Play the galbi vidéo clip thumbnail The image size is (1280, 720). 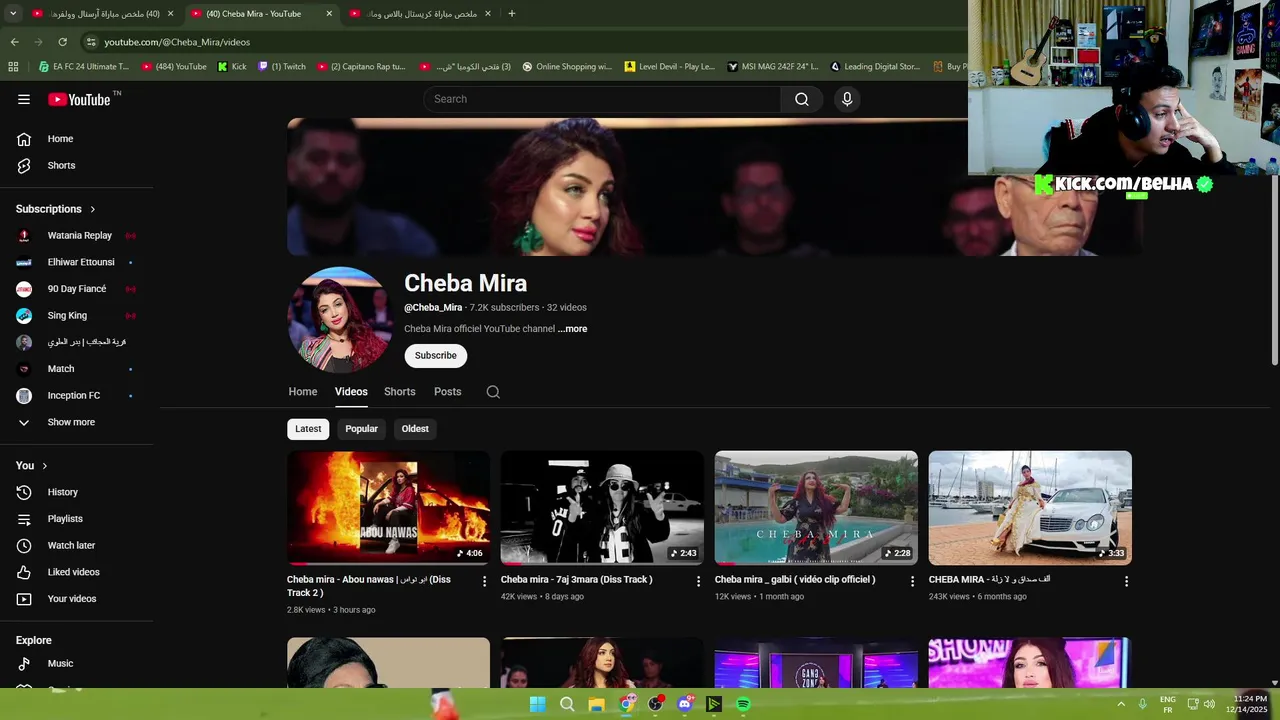[x=816, y=508]
